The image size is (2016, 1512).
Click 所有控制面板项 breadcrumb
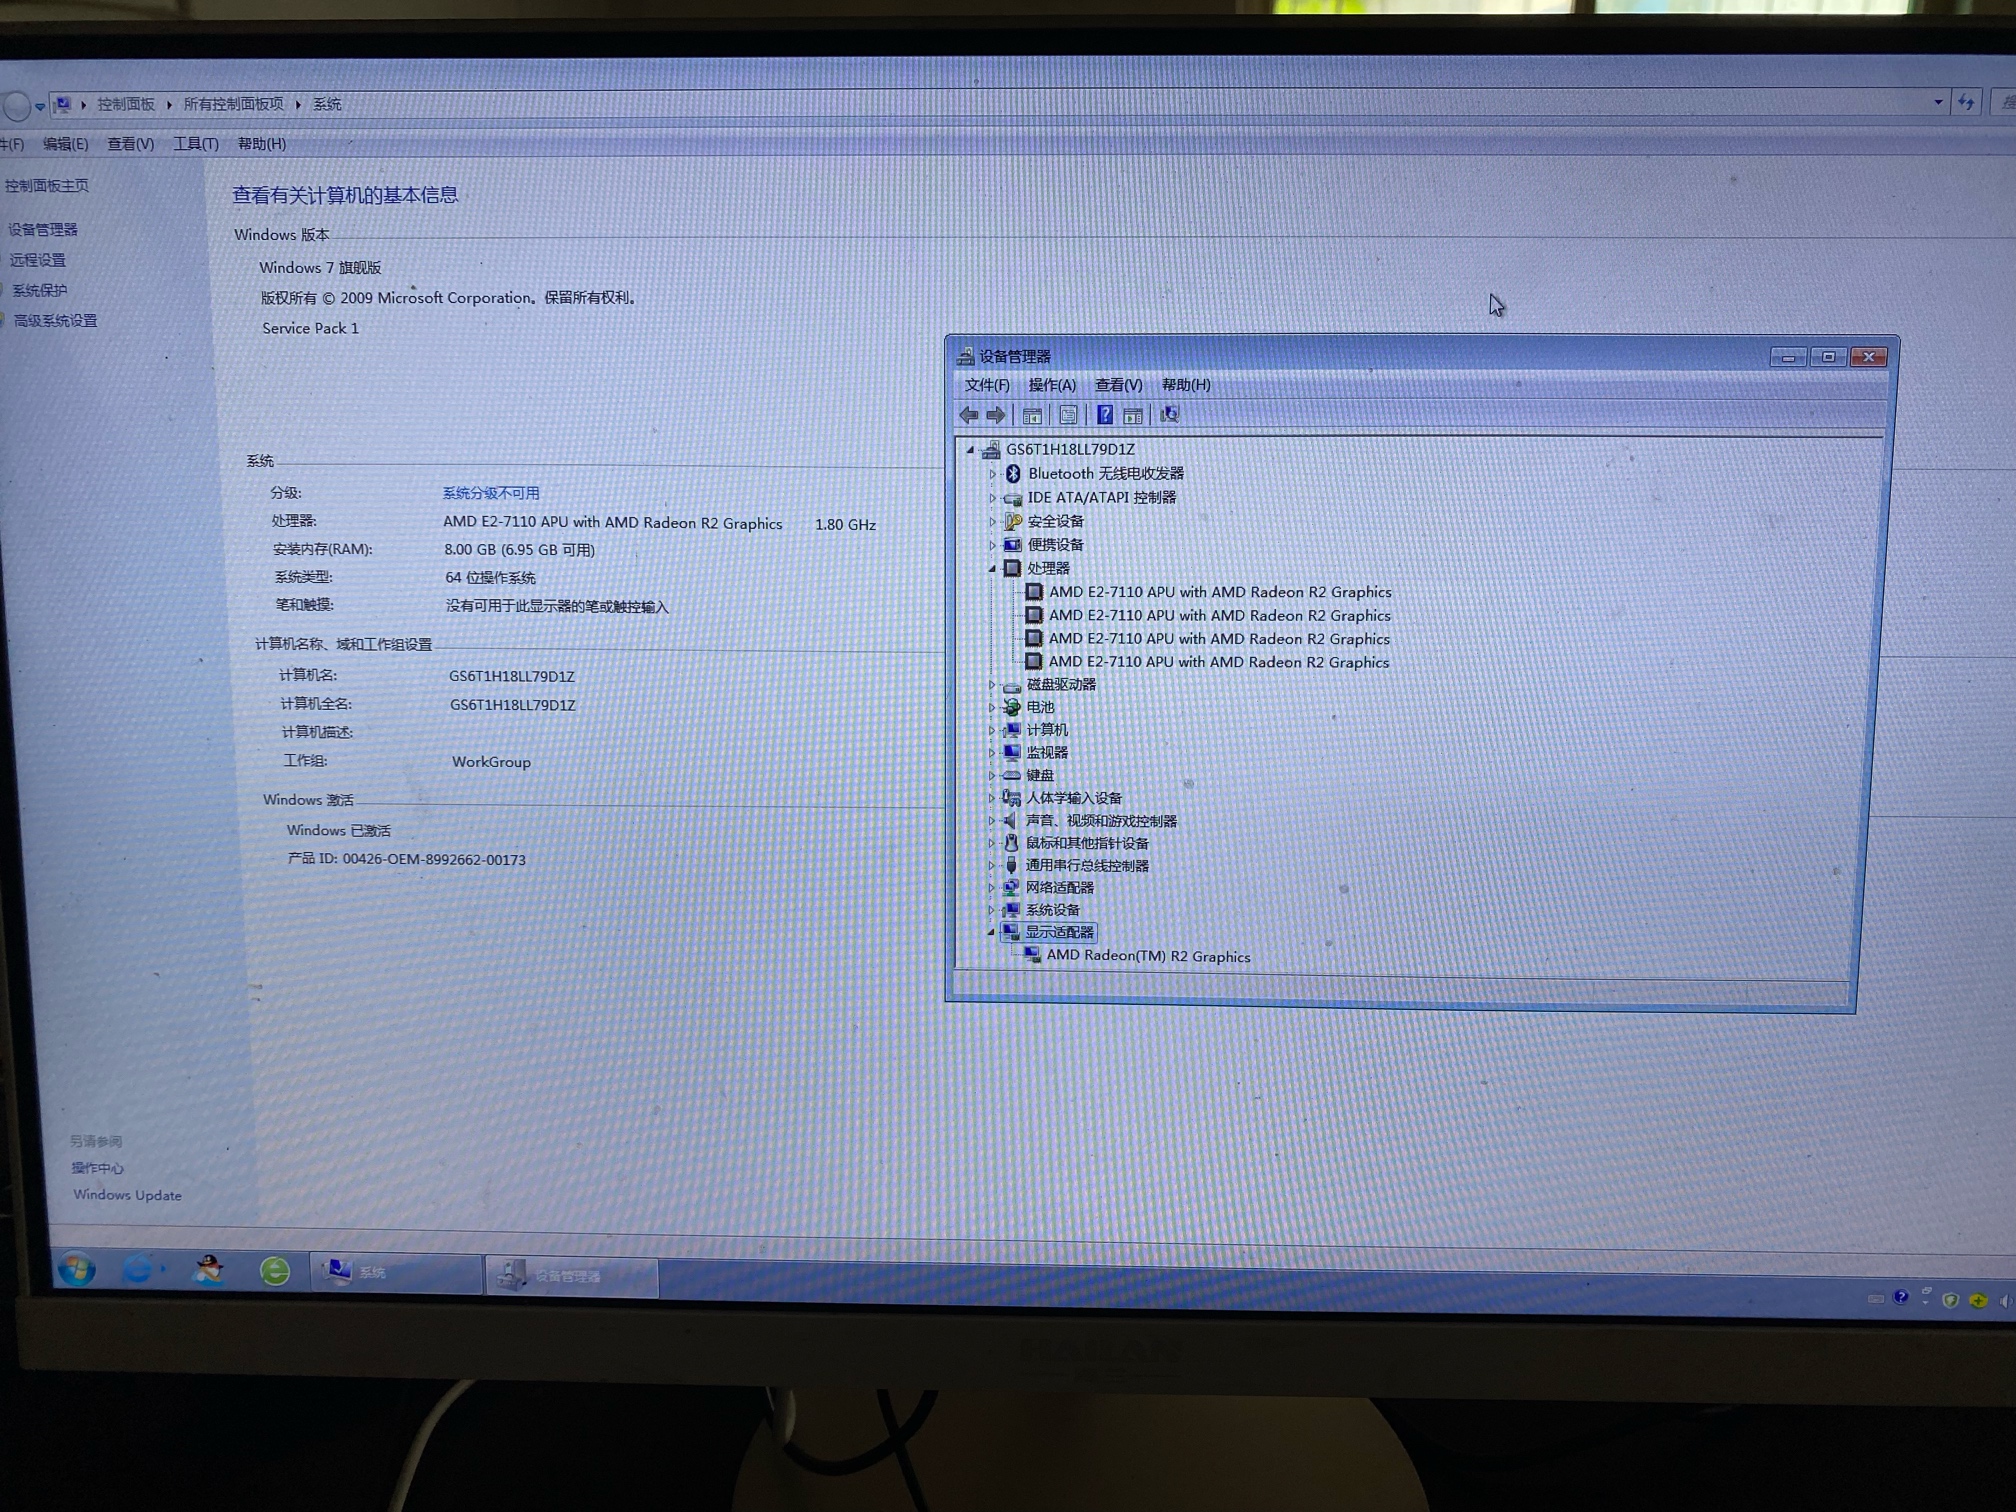[234, 104]
